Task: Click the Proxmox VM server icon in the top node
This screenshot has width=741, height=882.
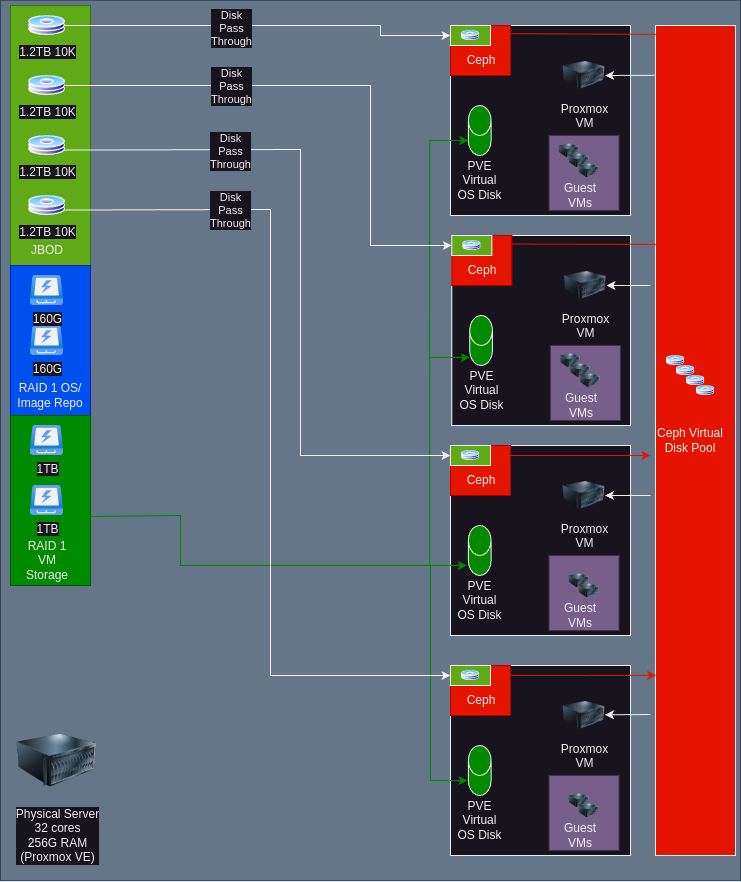Action: [583, 75]
